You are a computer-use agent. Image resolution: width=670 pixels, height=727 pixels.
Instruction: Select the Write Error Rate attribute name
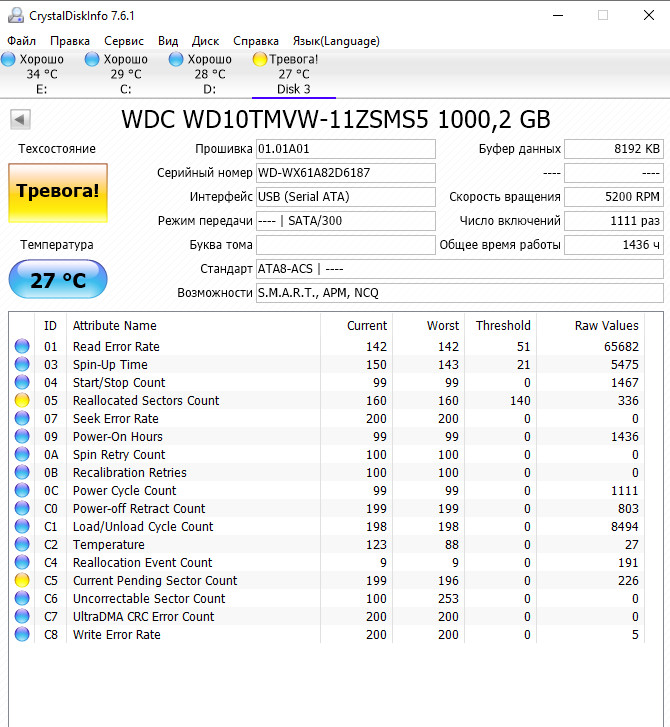[x=117, y=634]
